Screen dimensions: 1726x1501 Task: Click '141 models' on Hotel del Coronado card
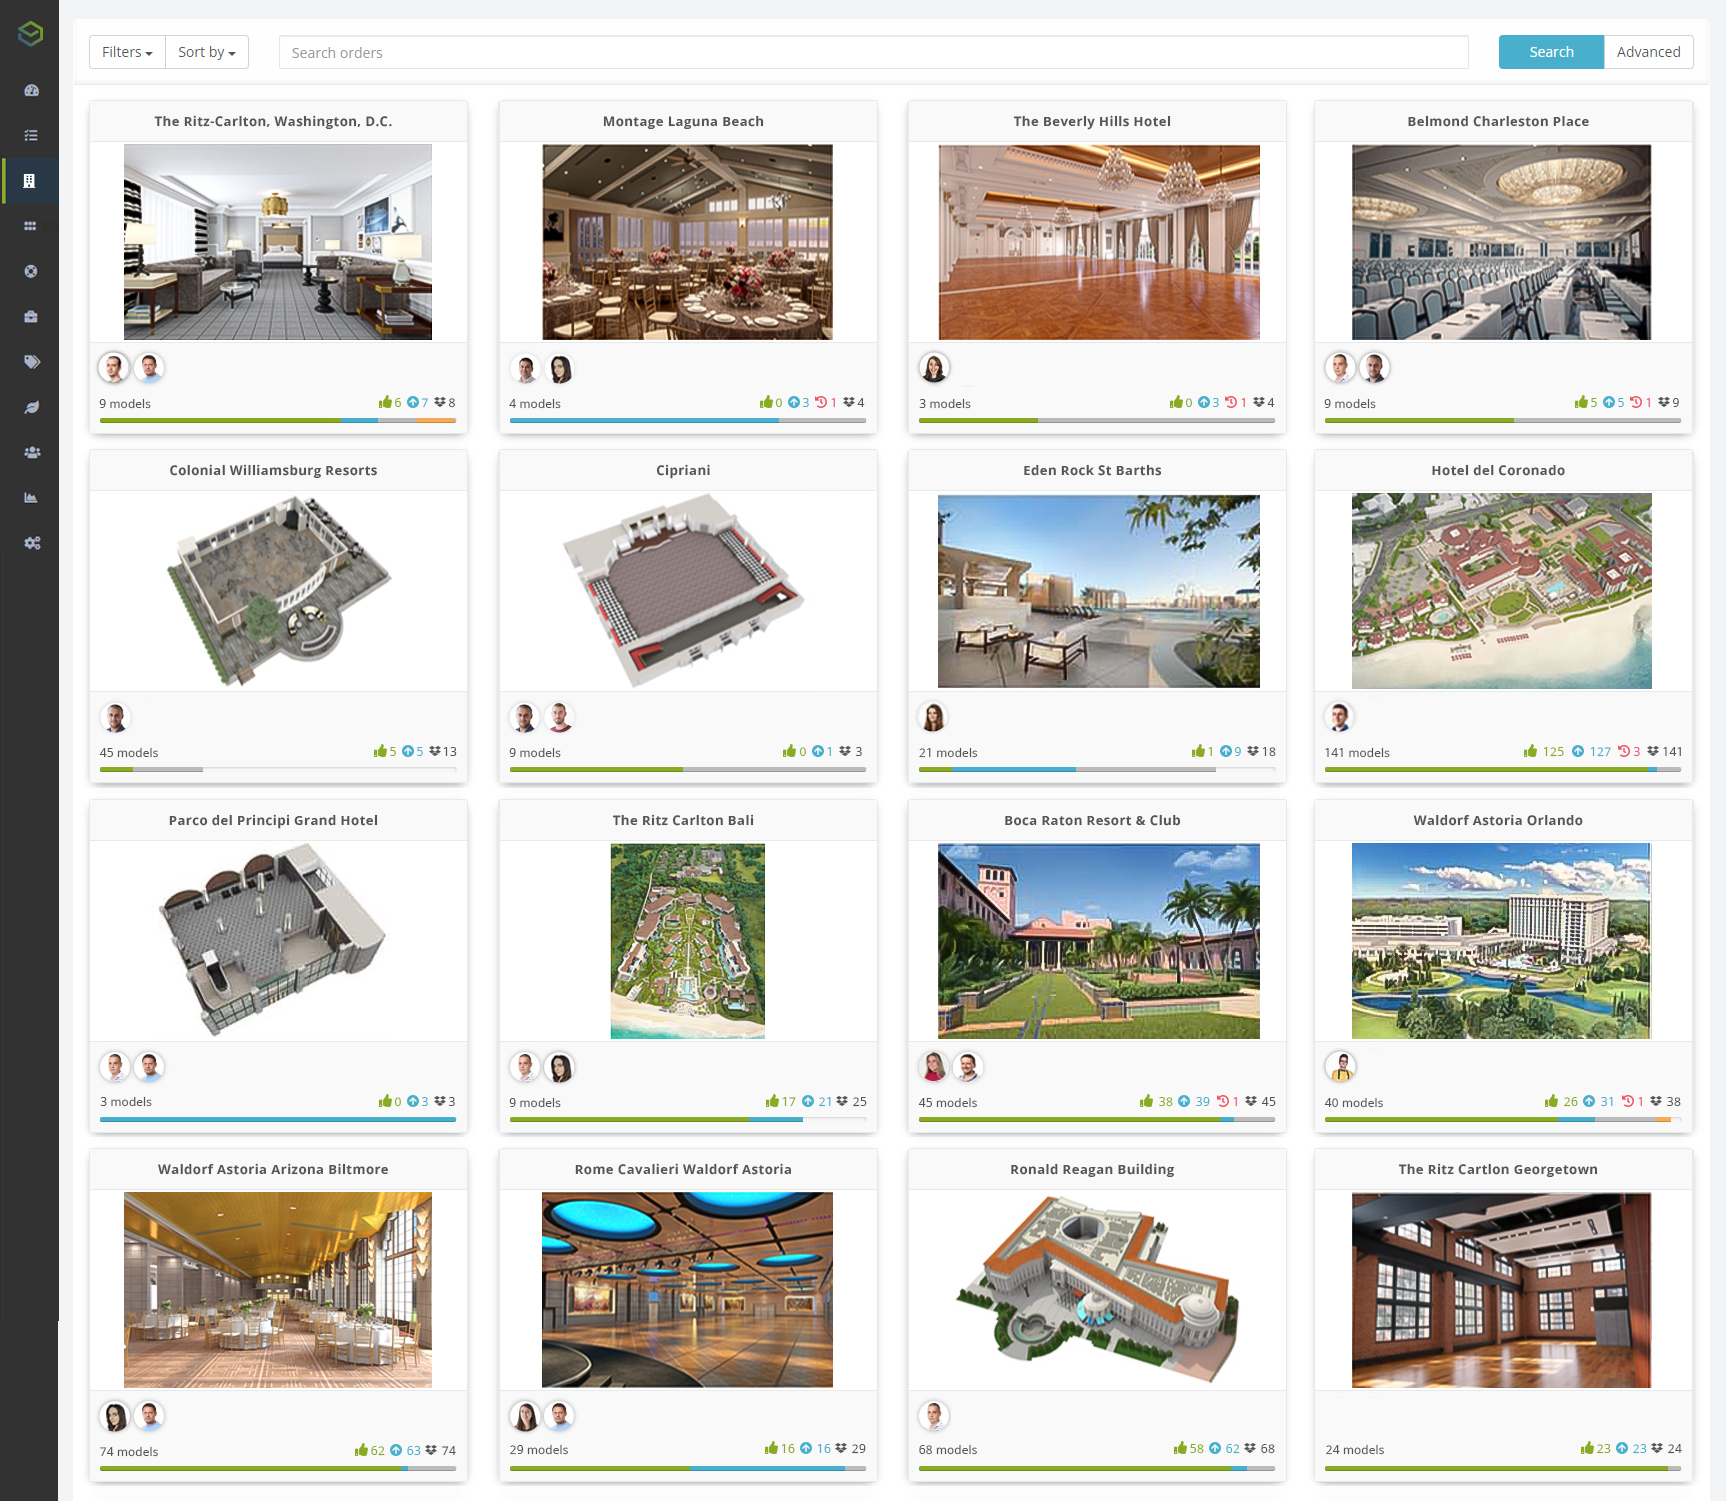coord(1357,752)
